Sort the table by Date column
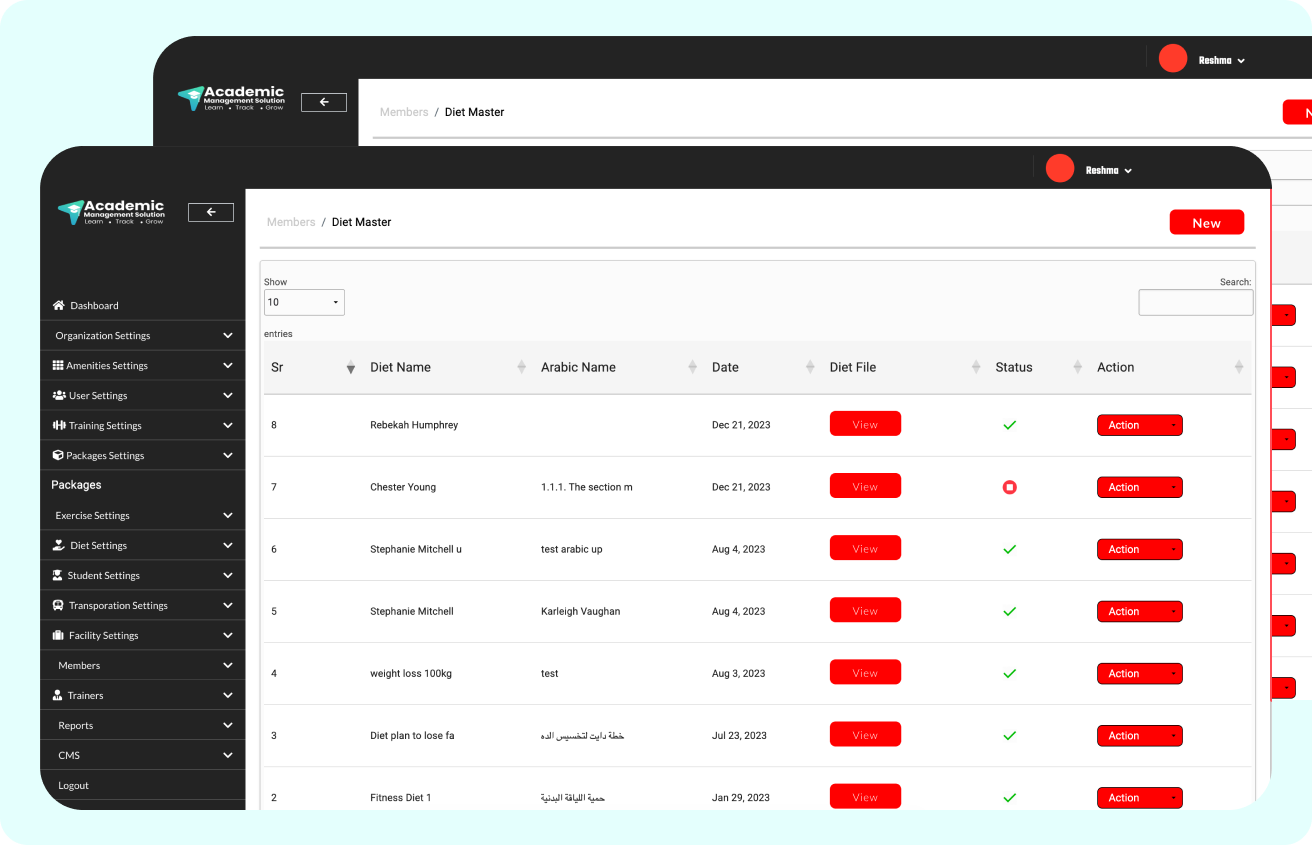Image resolution: width=1312 pixels, height=845 pixels. 725,367
